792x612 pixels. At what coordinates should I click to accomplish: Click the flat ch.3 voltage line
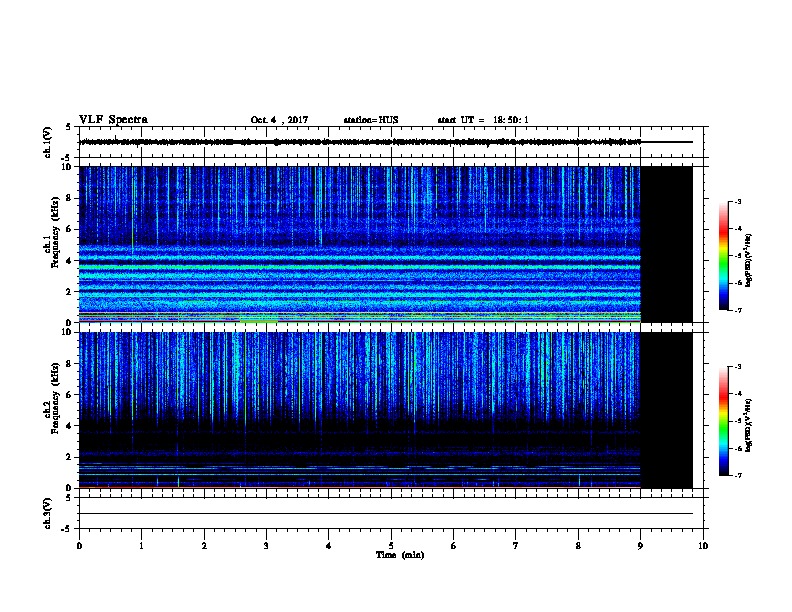(x=386, y=514)
